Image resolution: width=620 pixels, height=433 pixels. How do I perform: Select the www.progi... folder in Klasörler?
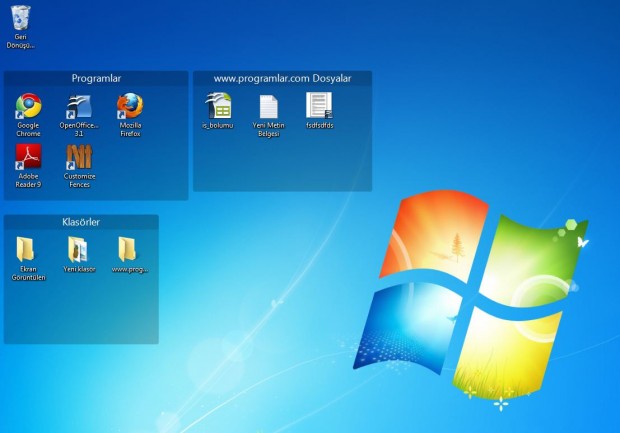(x=129, y=249)
